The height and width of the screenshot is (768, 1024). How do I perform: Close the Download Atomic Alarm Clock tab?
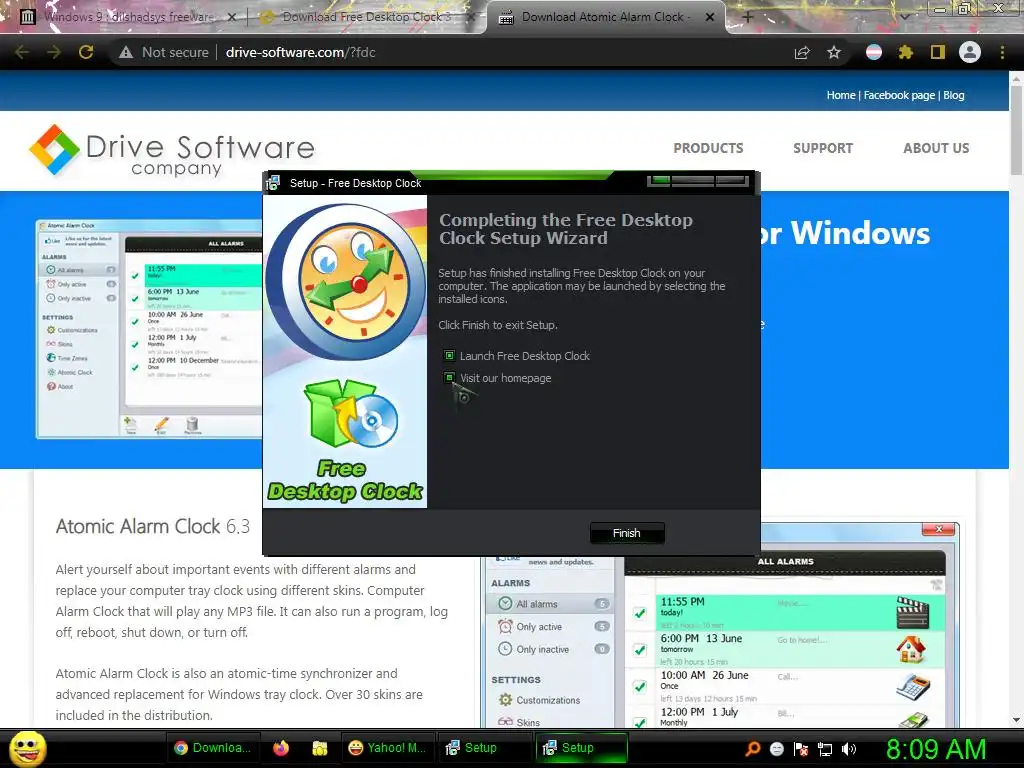point(710,18)
